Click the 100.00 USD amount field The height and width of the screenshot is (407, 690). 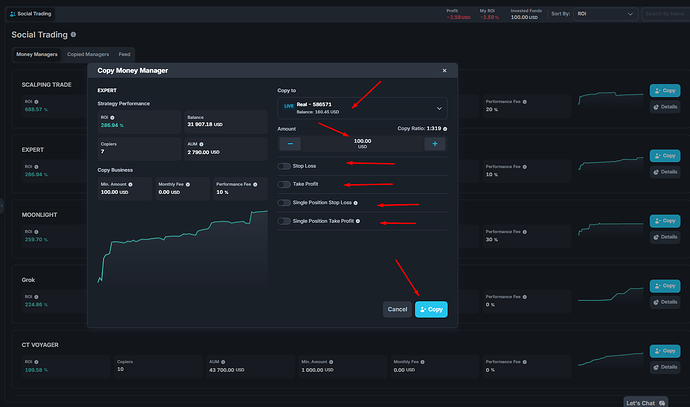click(363, 143)
